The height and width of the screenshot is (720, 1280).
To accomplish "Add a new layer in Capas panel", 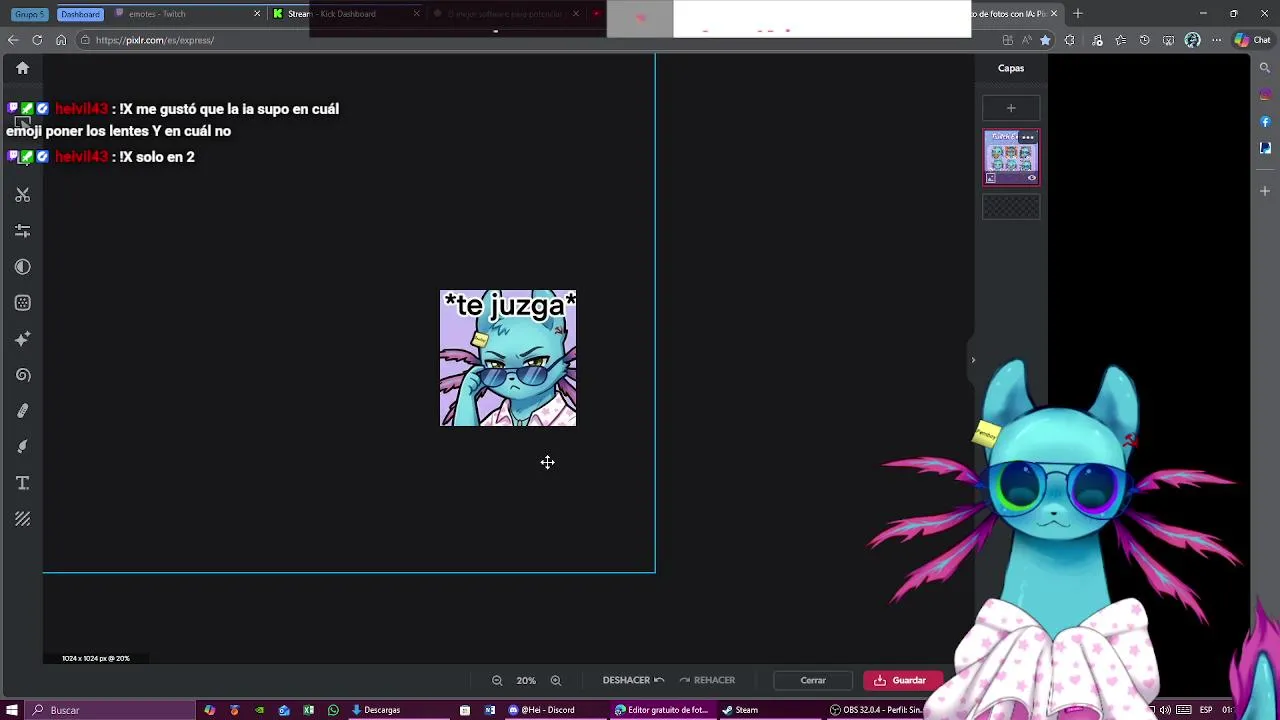I will pyautogui.click(x=1011, y=108).
